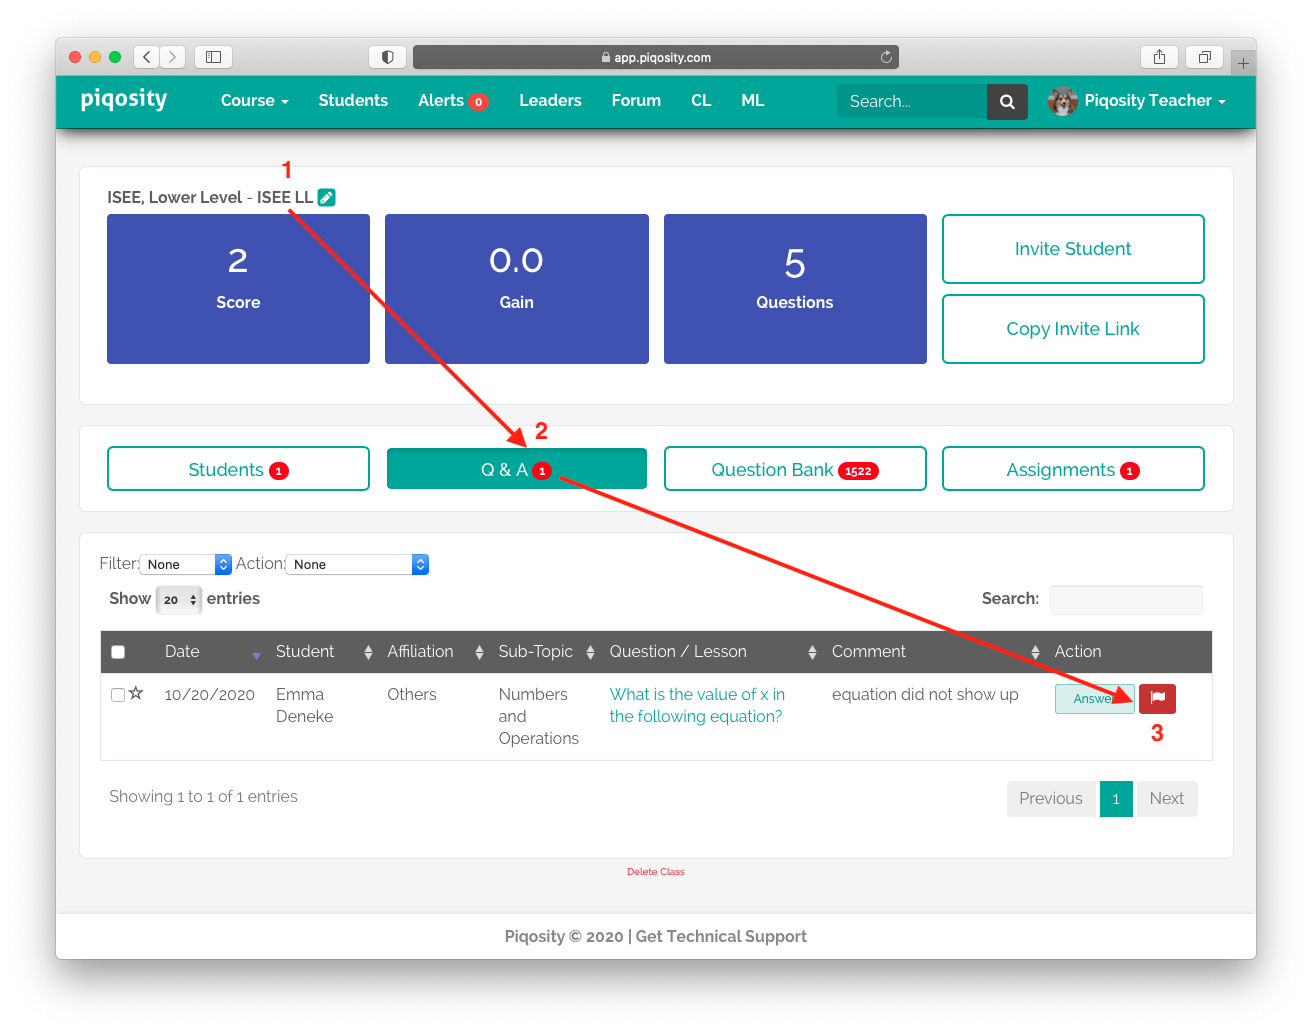This screenshot has height=1033, width=1312.
Task: Sort by the Affiliation column
Action: point(435,652)
